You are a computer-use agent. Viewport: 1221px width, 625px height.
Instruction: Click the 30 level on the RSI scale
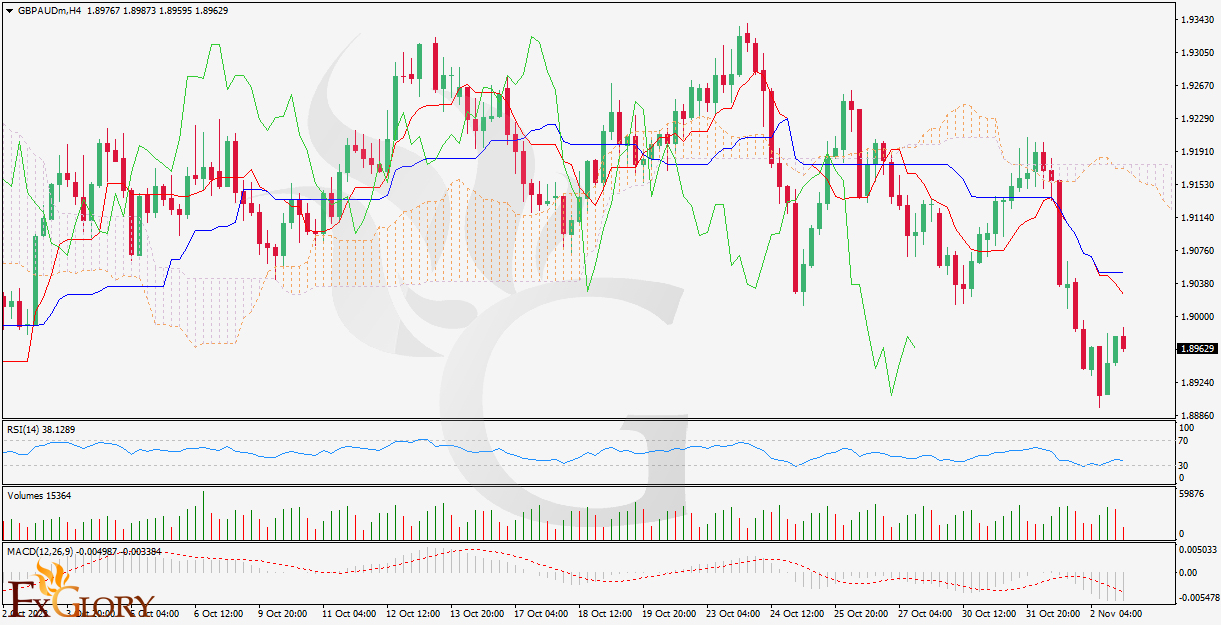click(x=1184, y=466)
